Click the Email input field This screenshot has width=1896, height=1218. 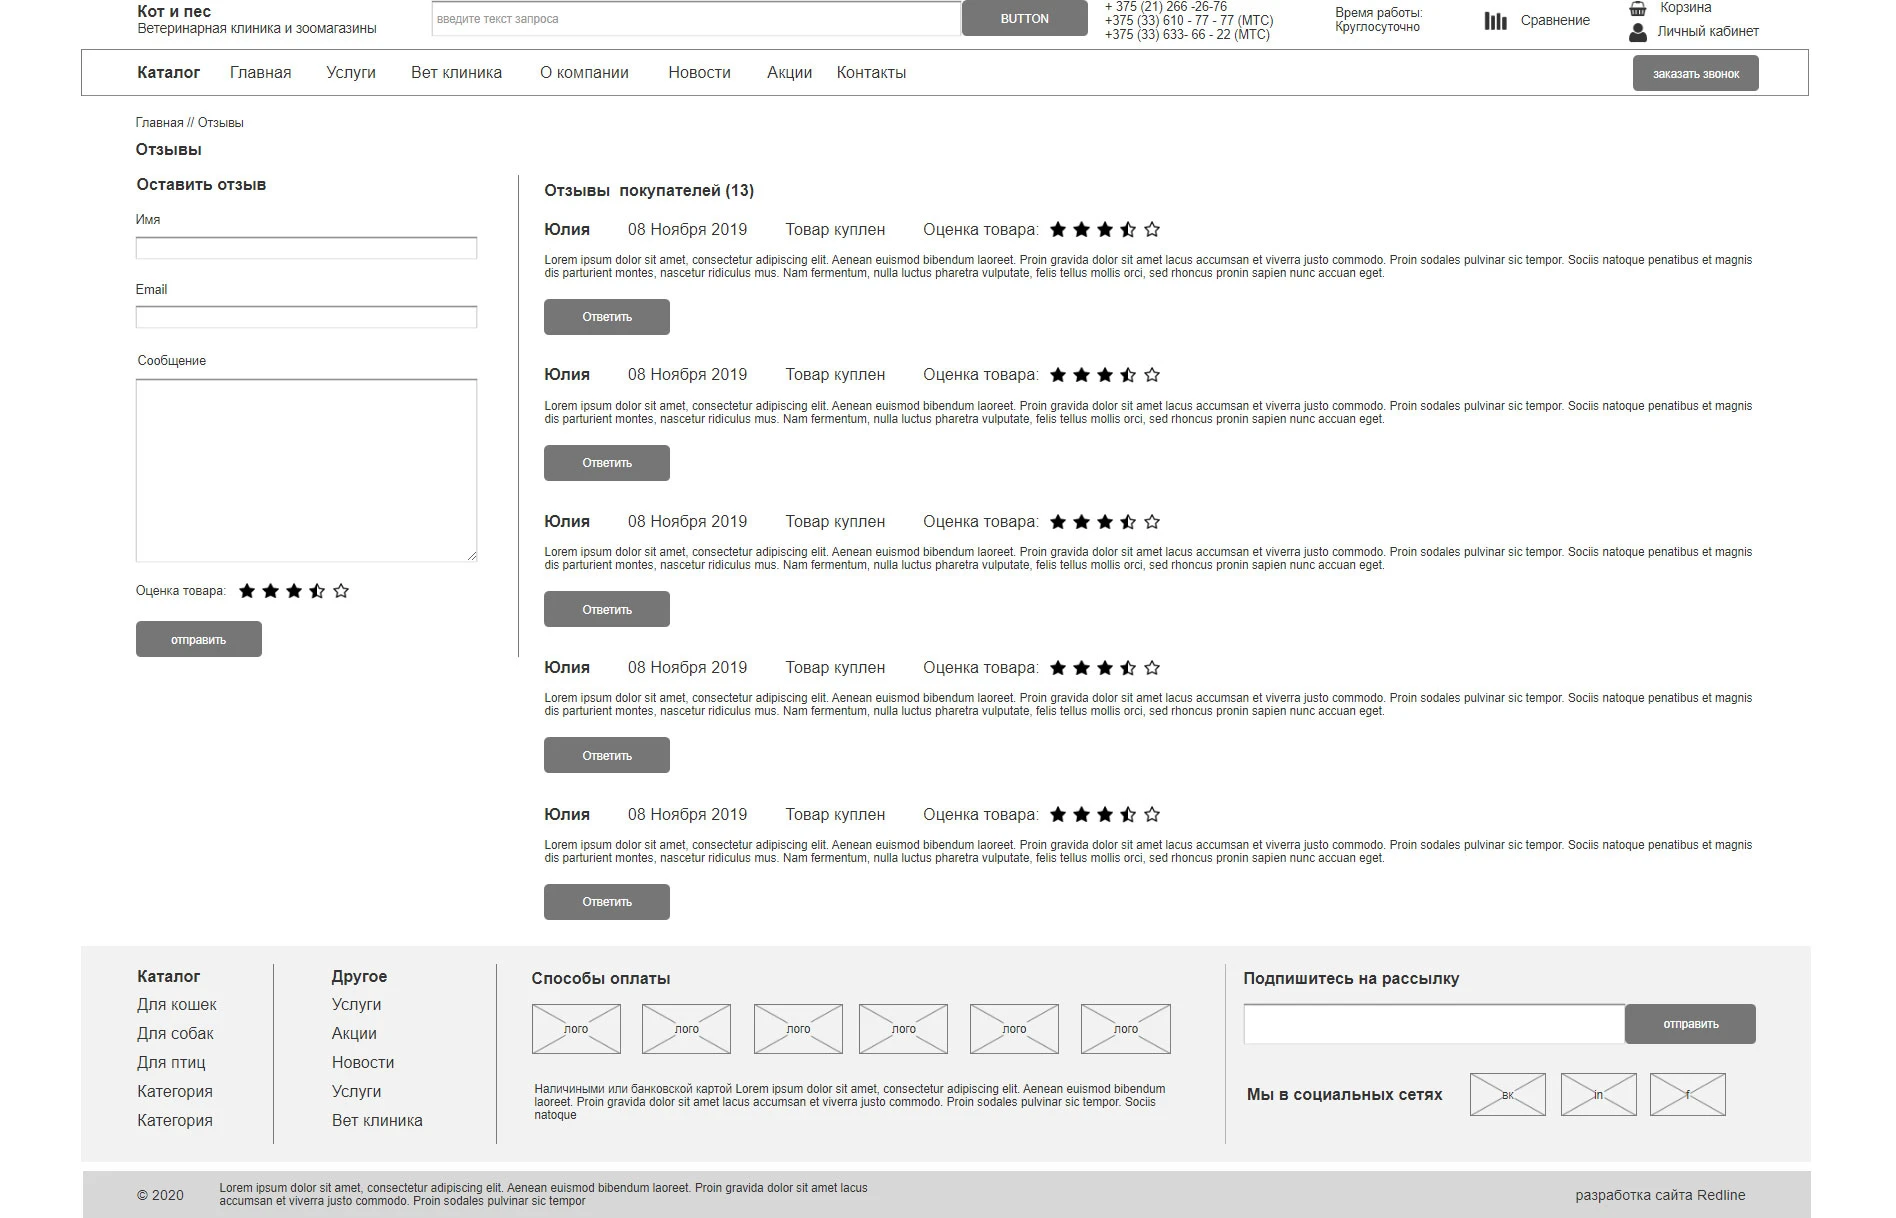[306, 317]
